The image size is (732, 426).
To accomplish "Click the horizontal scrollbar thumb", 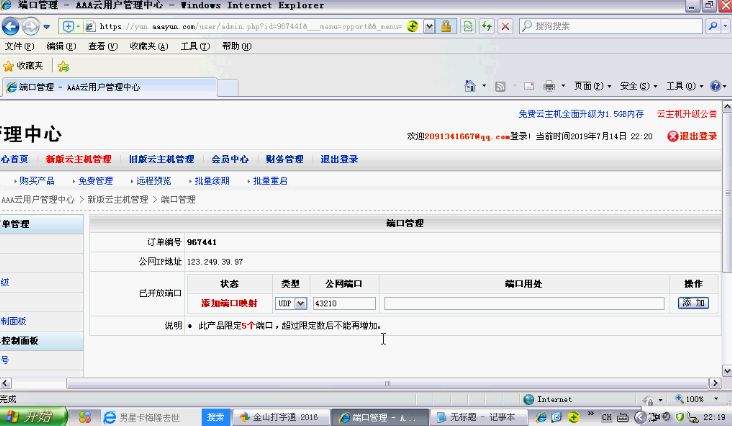I will click(387, 383).
